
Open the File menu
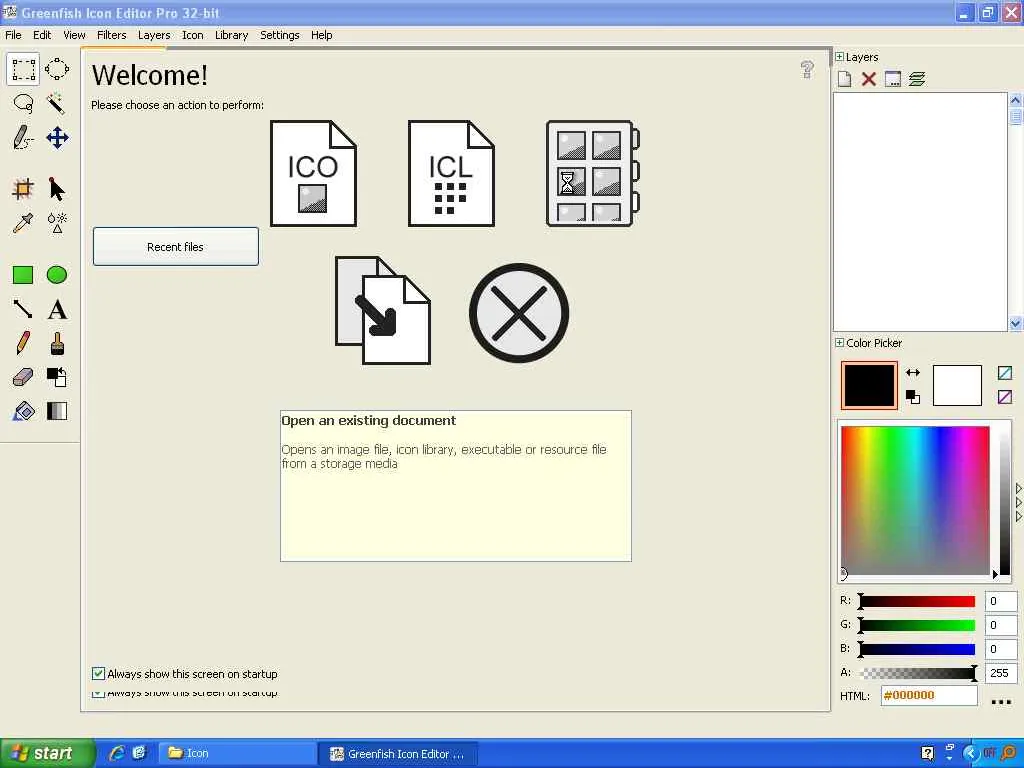13,35
